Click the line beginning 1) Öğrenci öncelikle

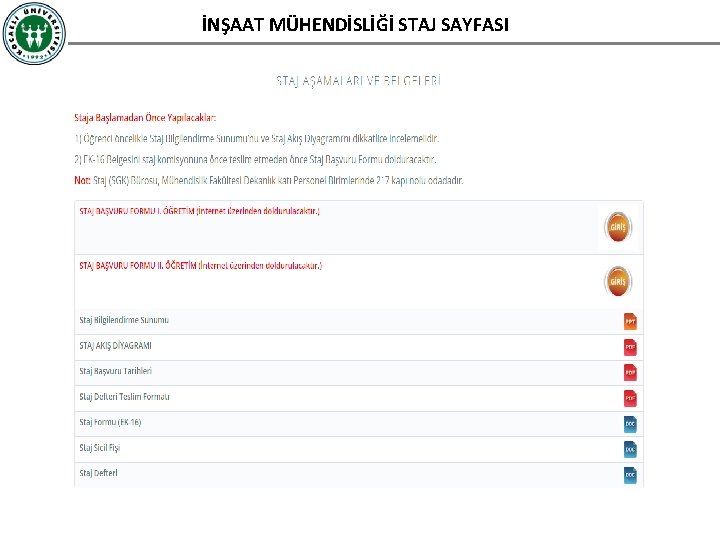pyautogui.click(x=257, y=138)
